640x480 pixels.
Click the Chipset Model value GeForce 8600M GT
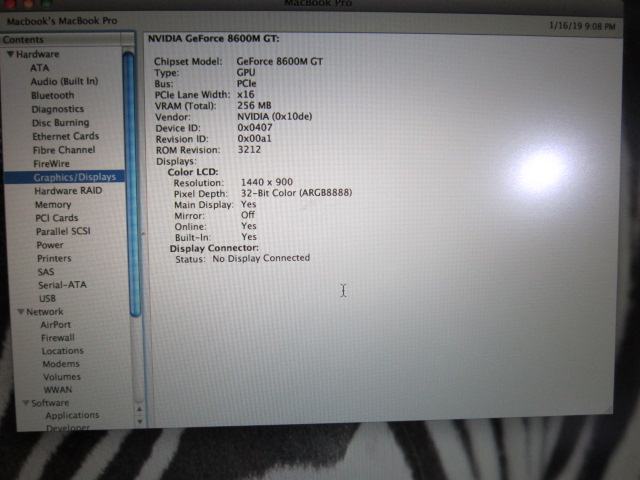280,62
